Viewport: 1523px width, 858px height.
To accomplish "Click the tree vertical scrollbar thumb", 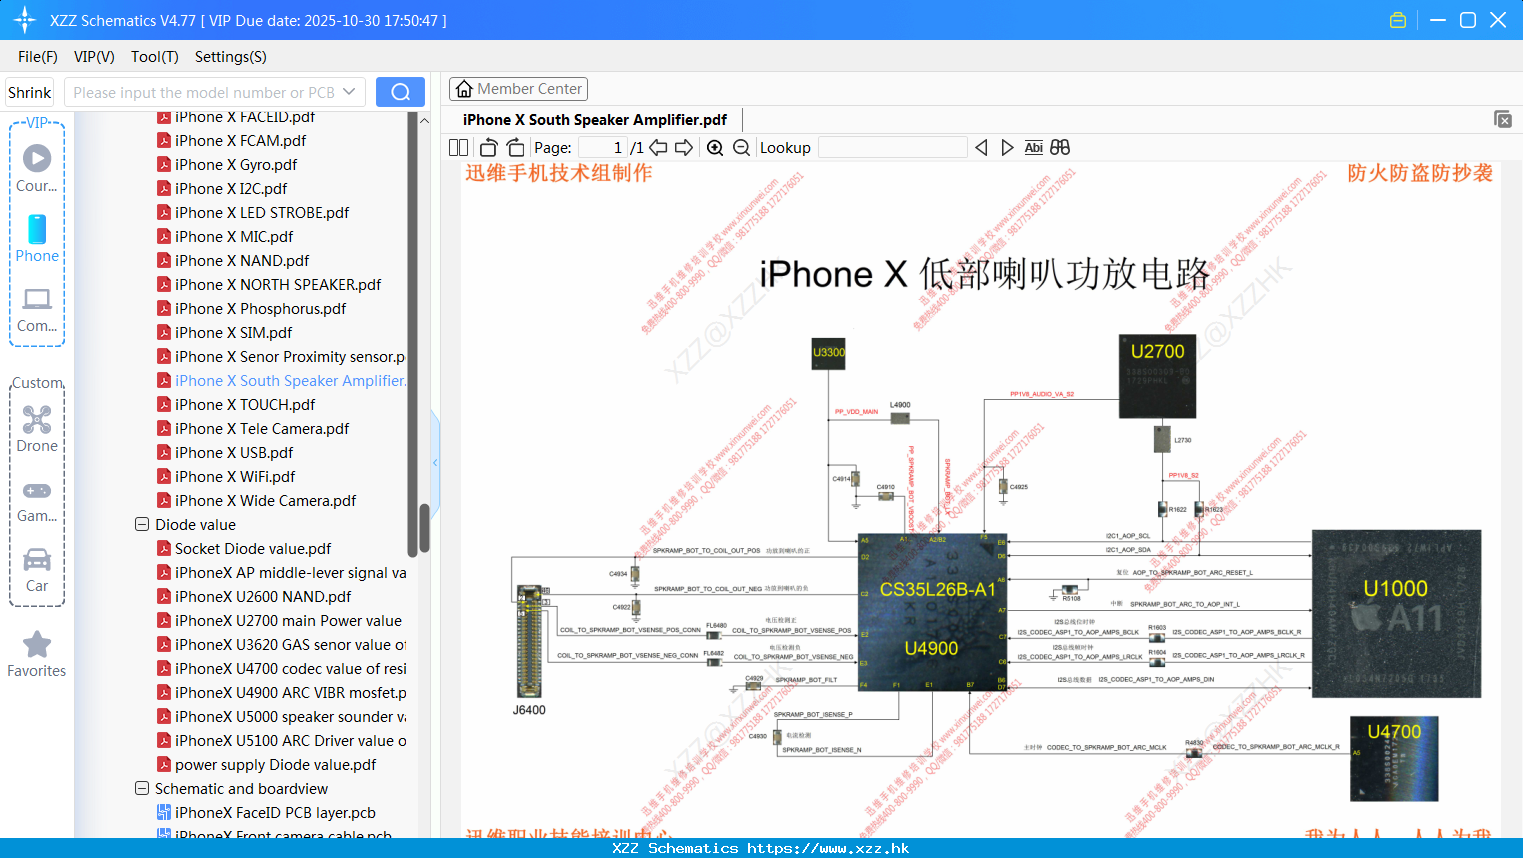I will [x=424, y=528].
